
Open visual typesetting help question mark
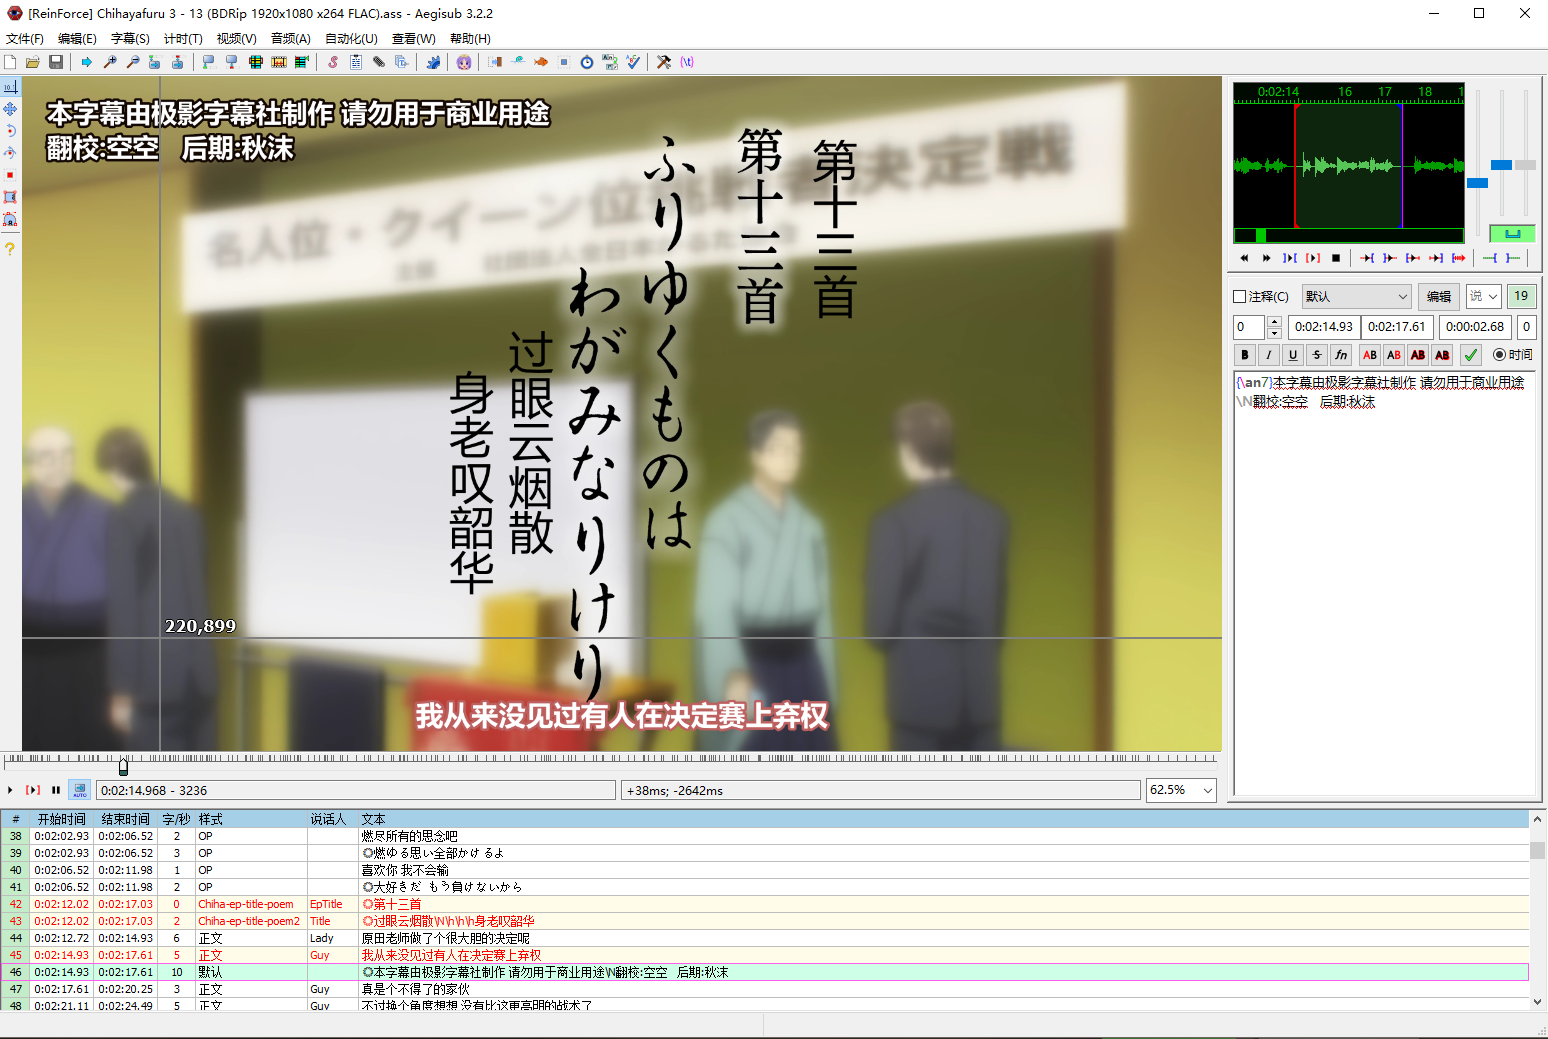coord(10,248)
